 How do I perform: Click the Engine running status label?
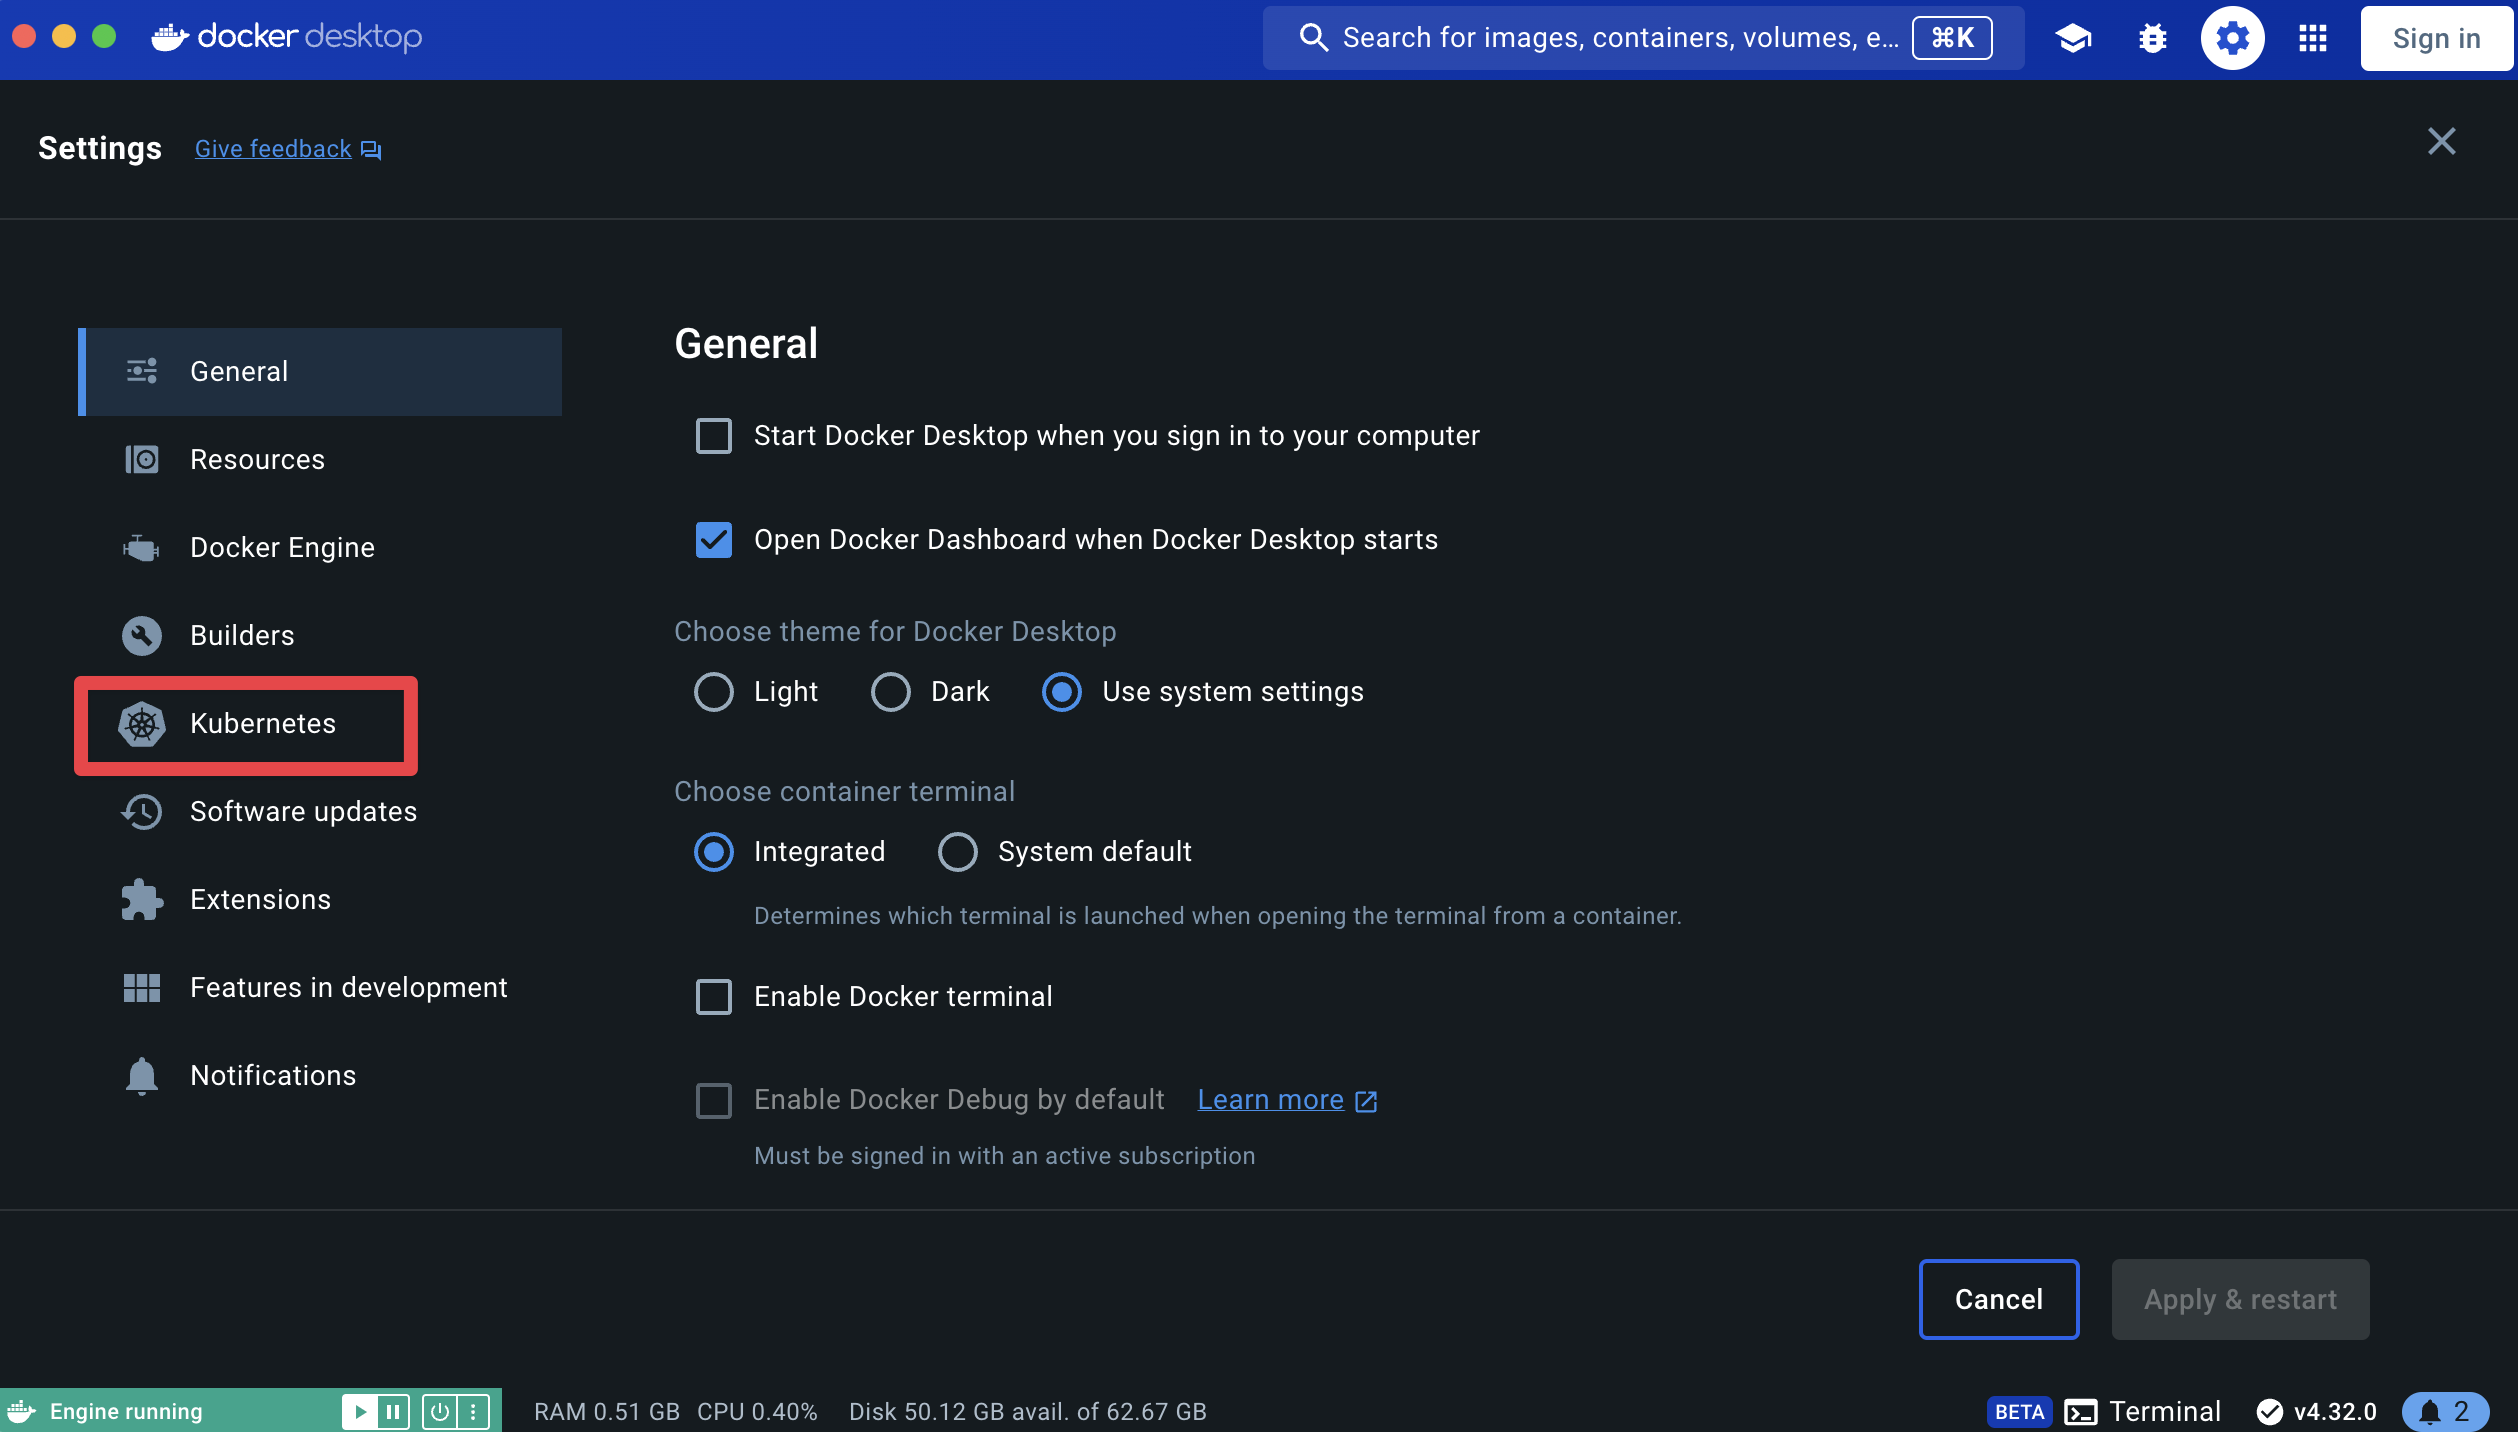[x=126, y=1411]
